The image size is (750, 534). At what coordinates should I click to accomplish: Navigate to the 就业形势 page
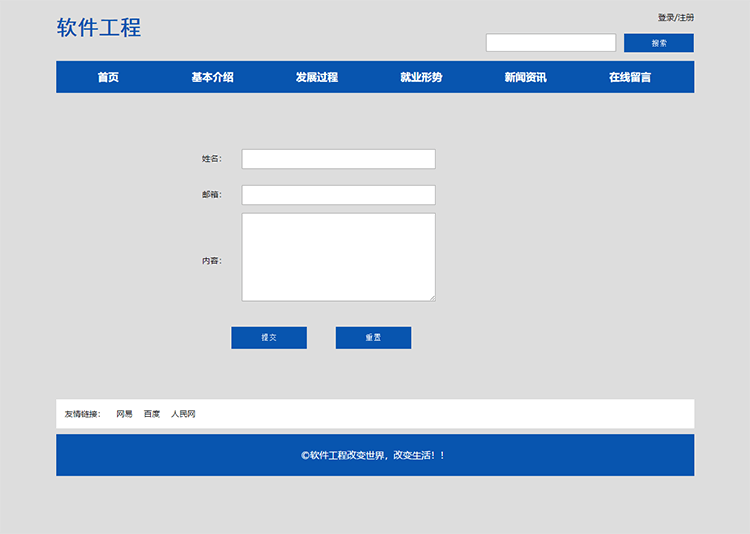[421, 77]
